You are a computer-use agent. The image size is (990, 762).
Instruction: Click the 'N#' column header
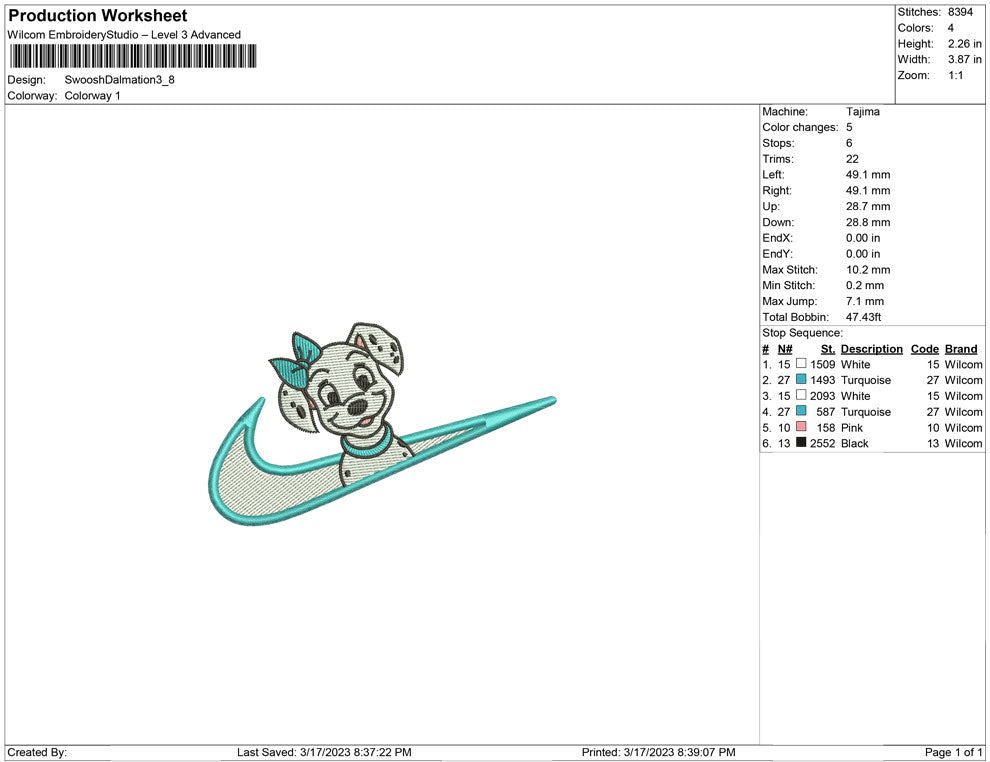click(x=785, y=349)
